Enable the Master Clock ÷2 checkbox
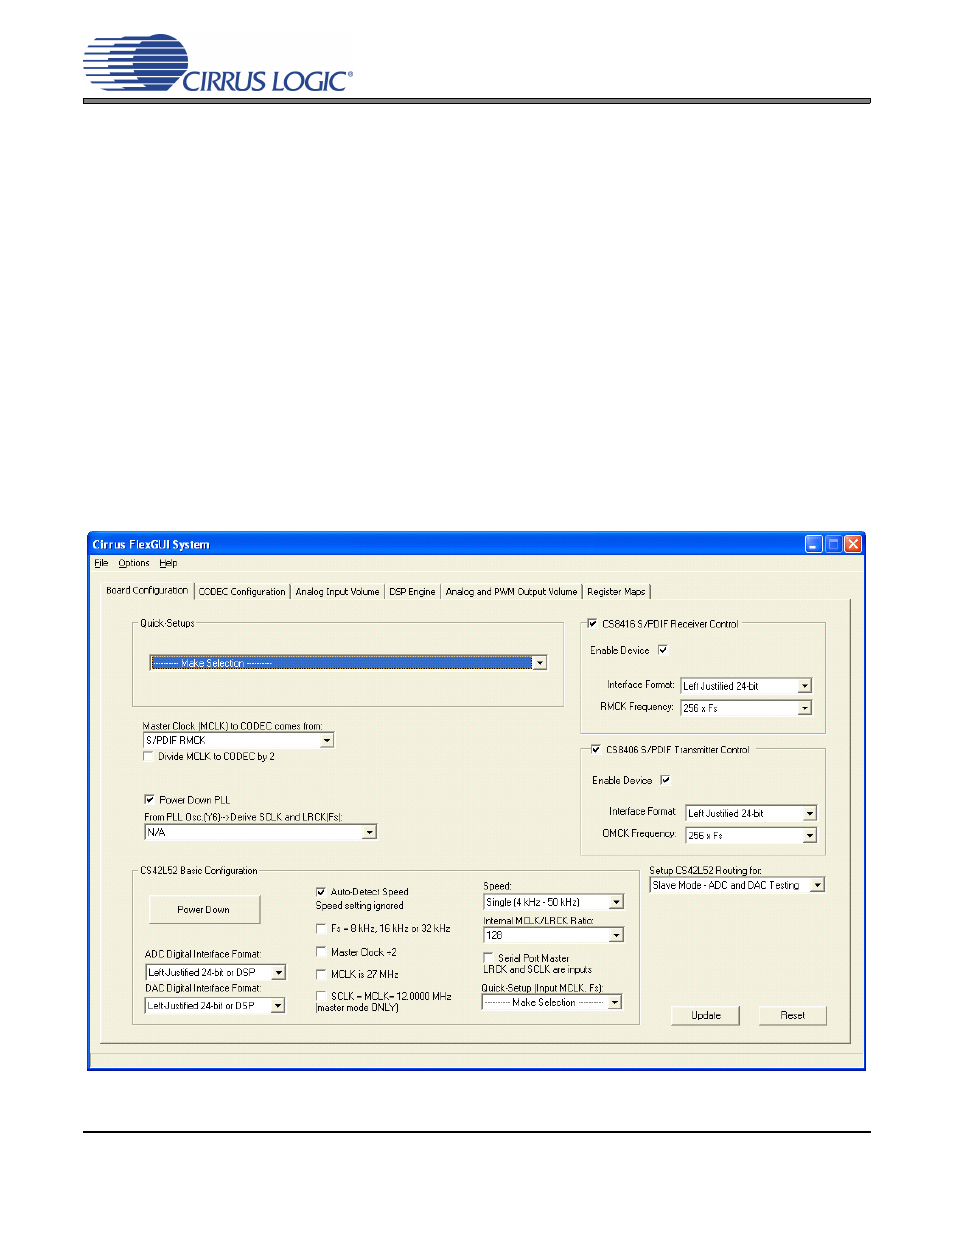This screenshot has height=1235, width=954. point(321,952)
